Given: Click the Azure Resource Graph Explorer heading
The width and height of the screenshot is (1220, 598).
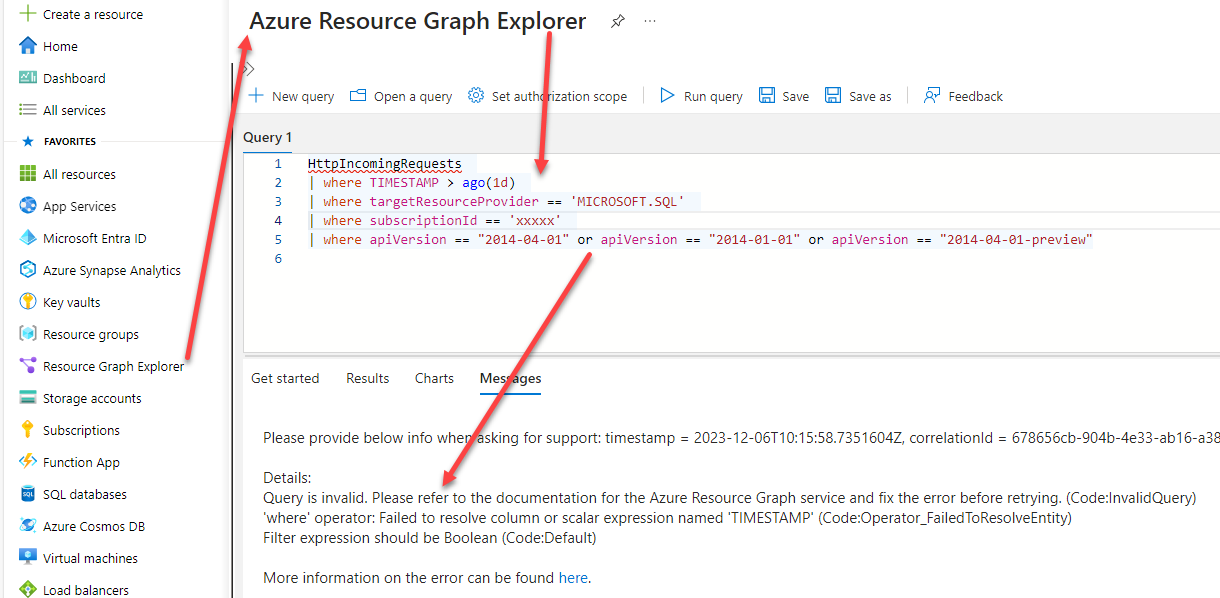Looking at the screenshot, I should pyautogui.click(x=418, y=21).
